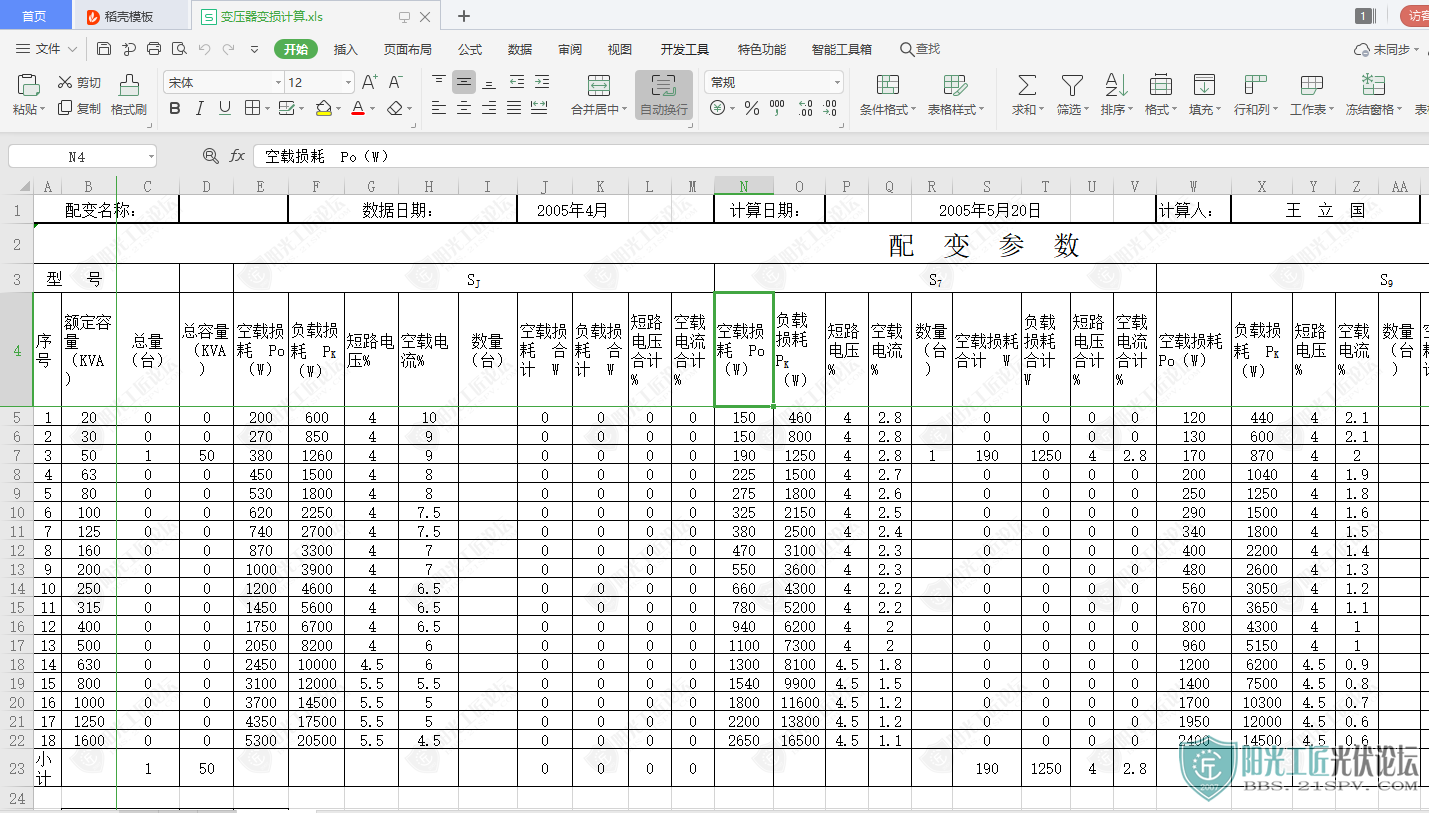The width and height of the screenshot is (1429, 813).
Task: Click the decrease indent icon
Action: point(517,82)
